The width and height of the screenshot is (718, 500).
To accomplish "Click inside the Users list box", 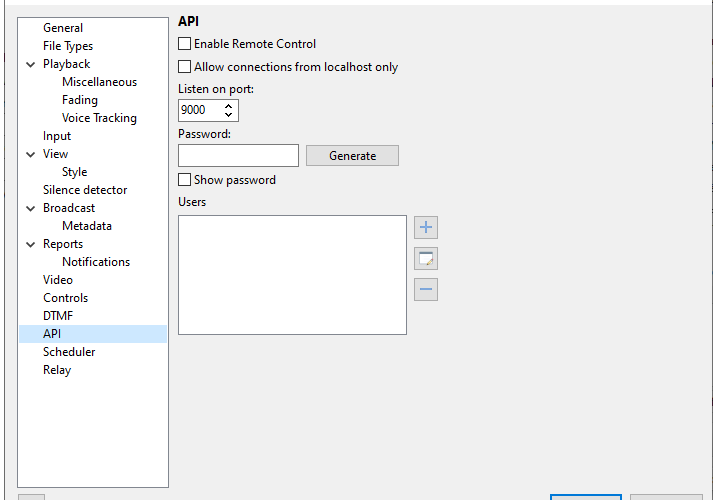I will pos(292,275).
